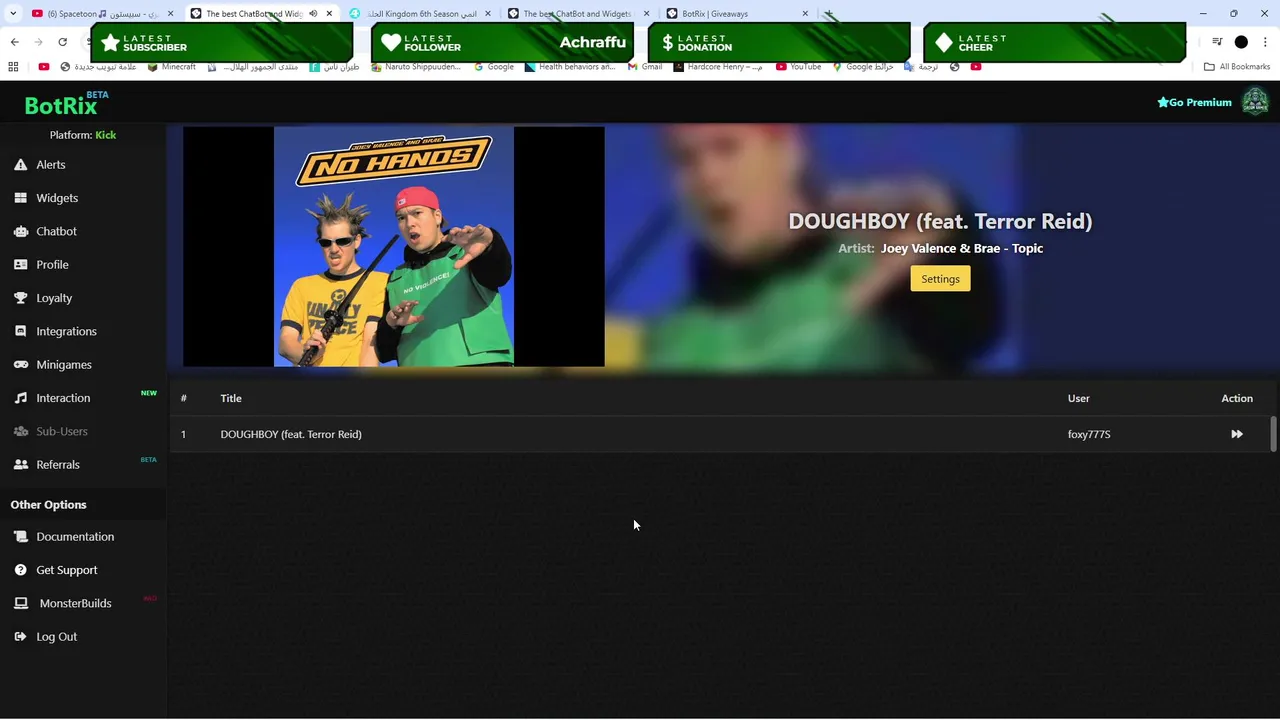
Task: Close the Spacetoon tab
Action: [170, 14]
